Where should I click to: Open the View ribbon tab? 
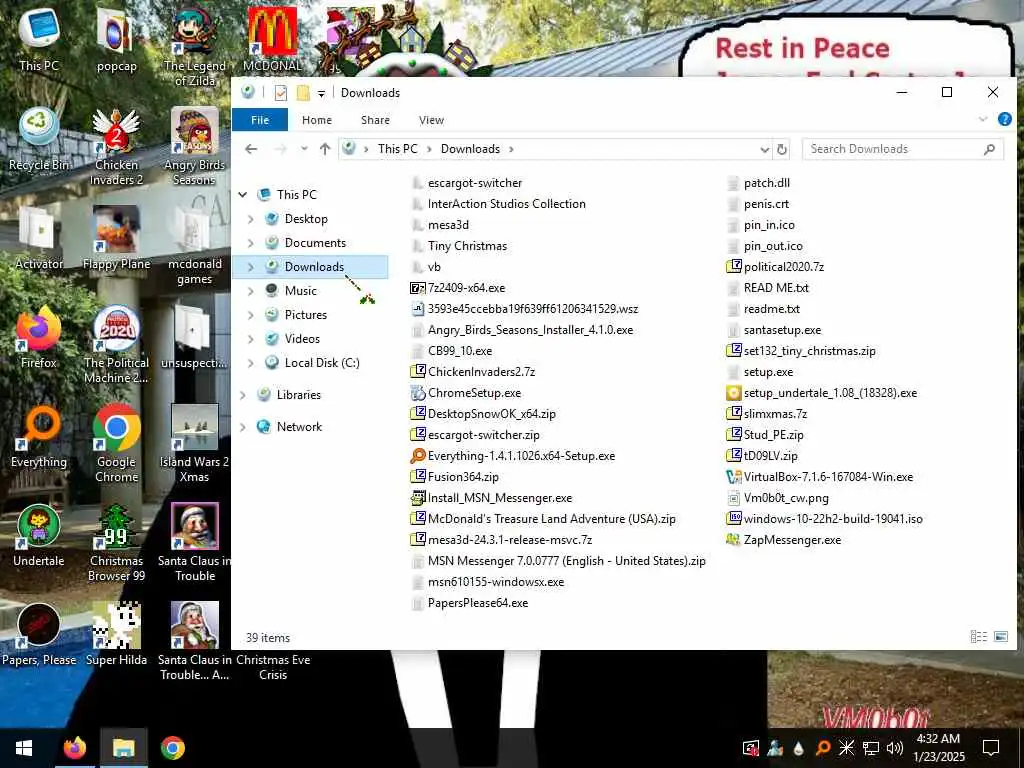pyautogui.click(x=431, y=120)
